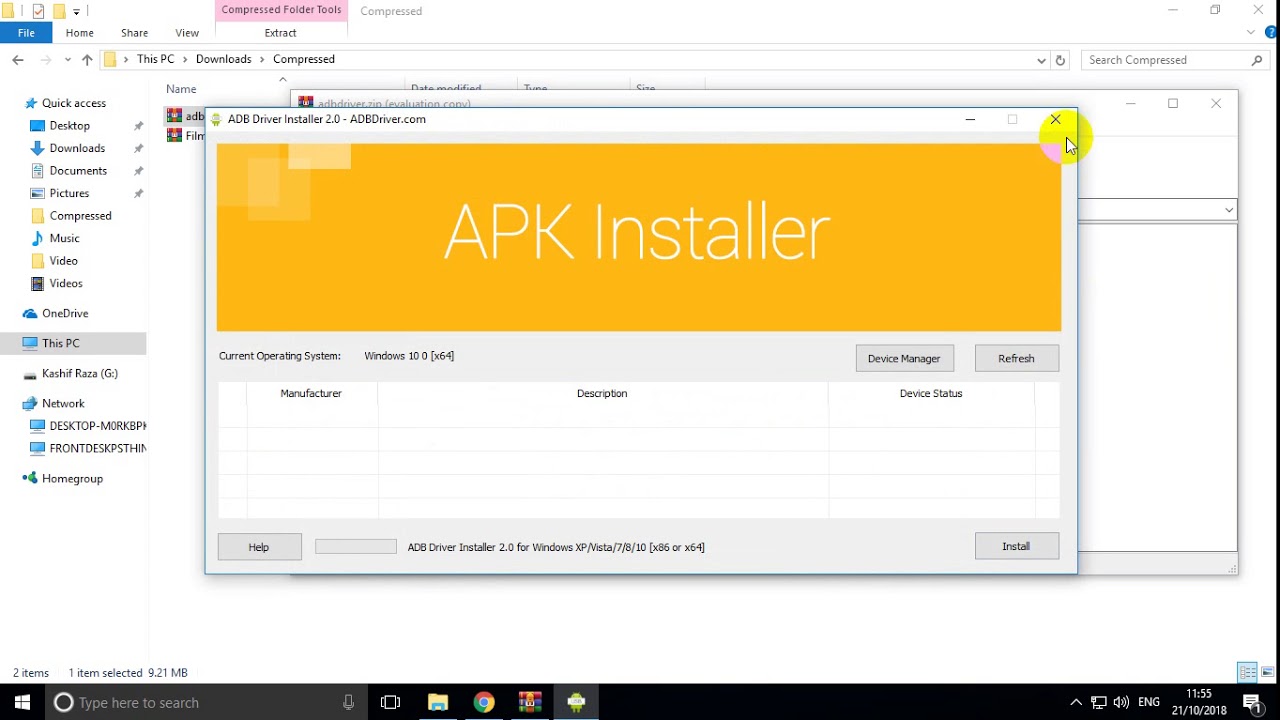The width and height of the screenshot is (1280, 720).
Task: Select Network in the navigation pane
Action: [63, 403]
